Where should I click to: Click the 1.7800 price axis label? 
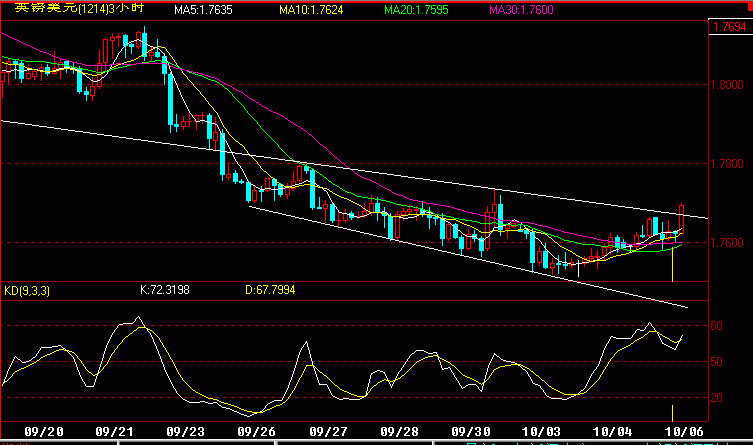(x=727, y=164)
